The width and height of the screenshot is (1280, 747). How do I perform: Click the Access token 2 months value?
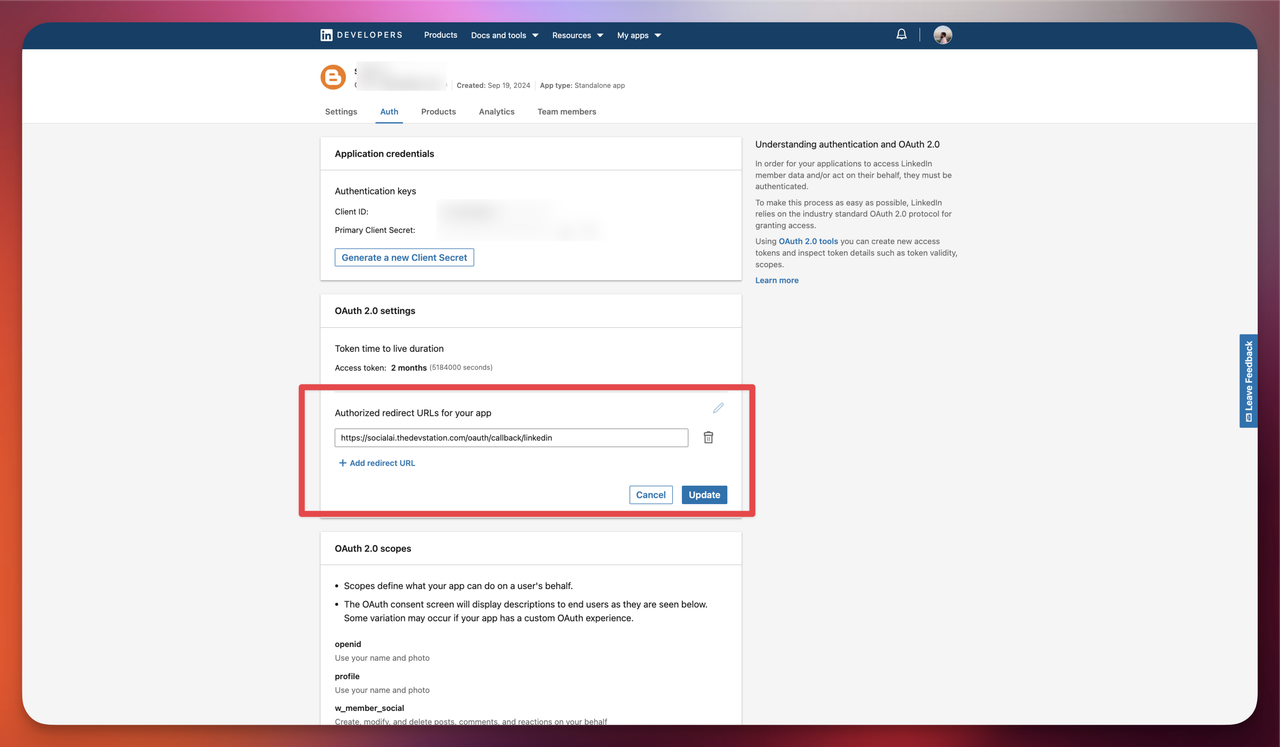(x=408, y=367)
